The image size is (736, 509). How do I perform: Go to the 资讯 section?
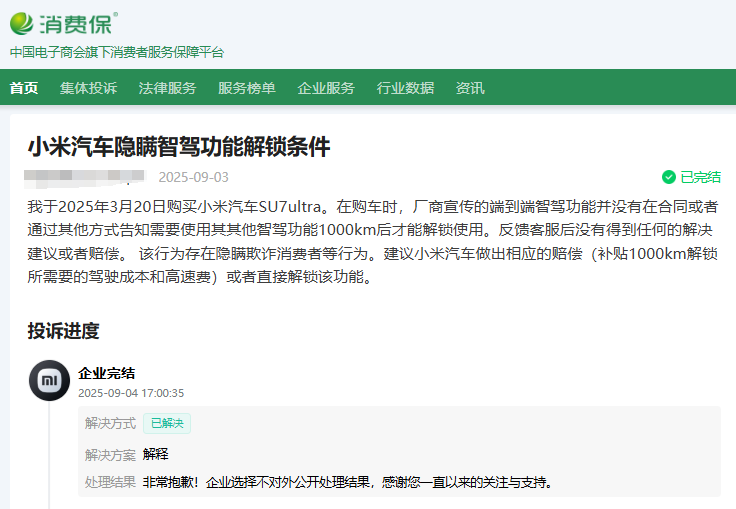click(x=470, y=88)
